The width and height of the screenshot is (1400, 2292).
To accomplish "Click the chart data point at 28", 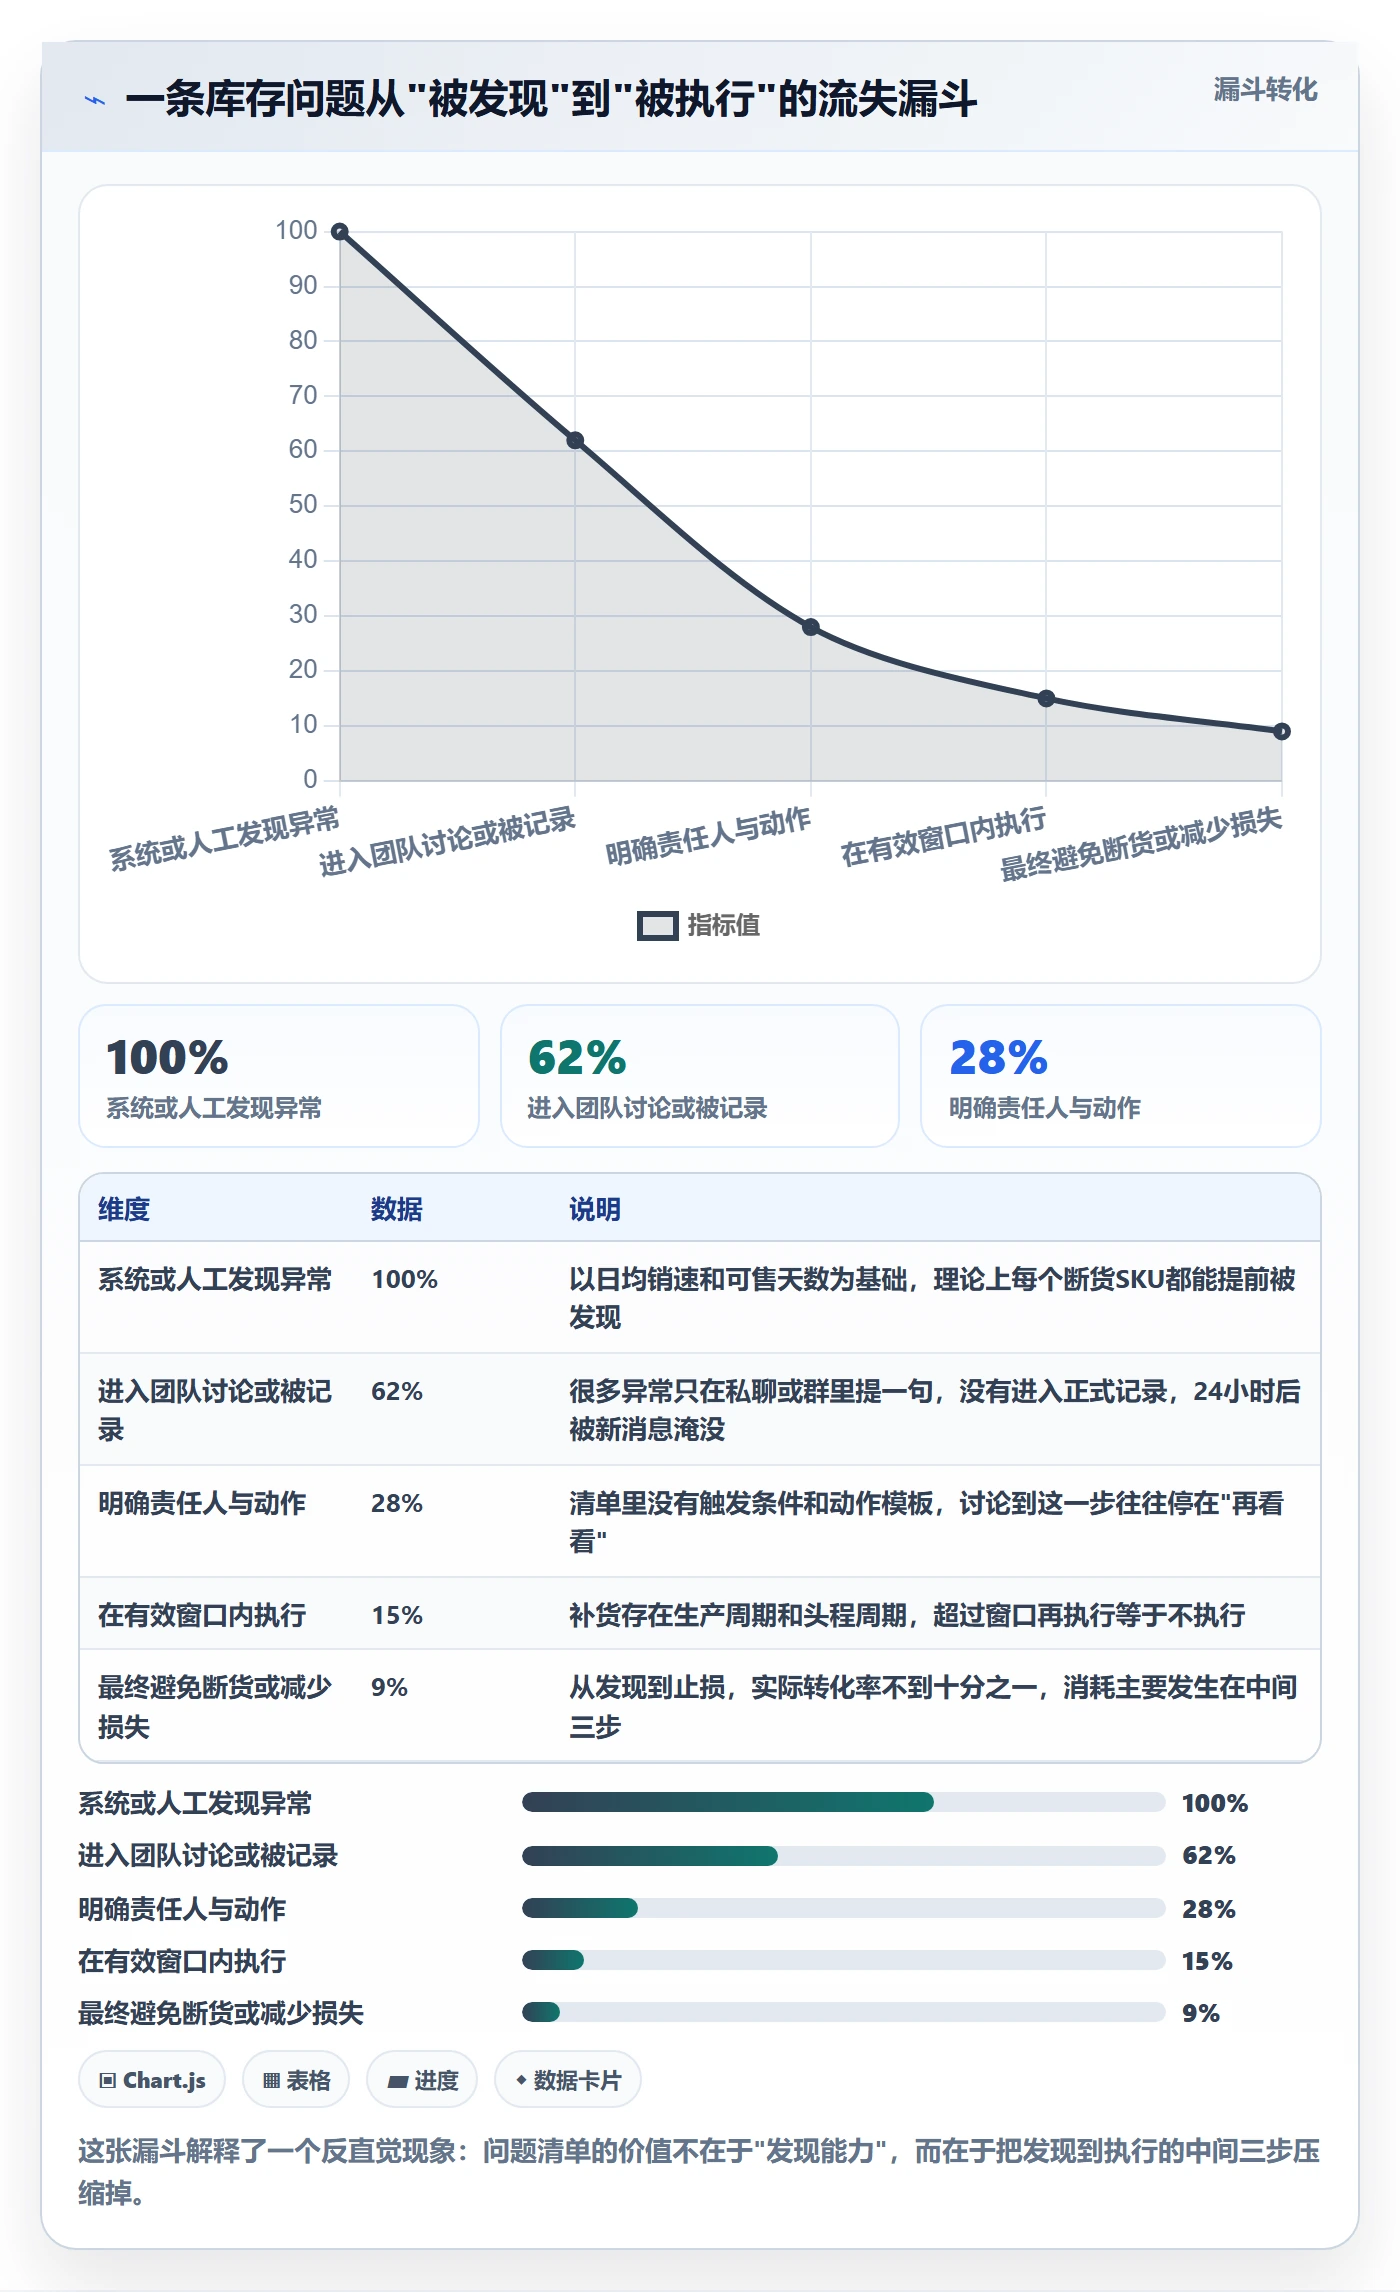I will coord(811,627).
